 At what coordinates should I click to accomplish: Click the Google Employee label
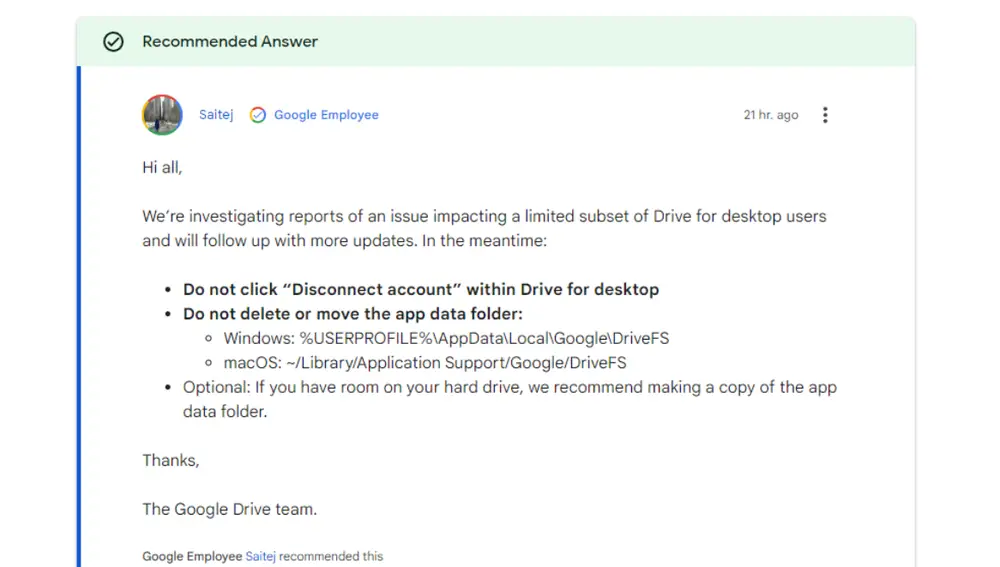pyautogui.click(x=326, y=115)
